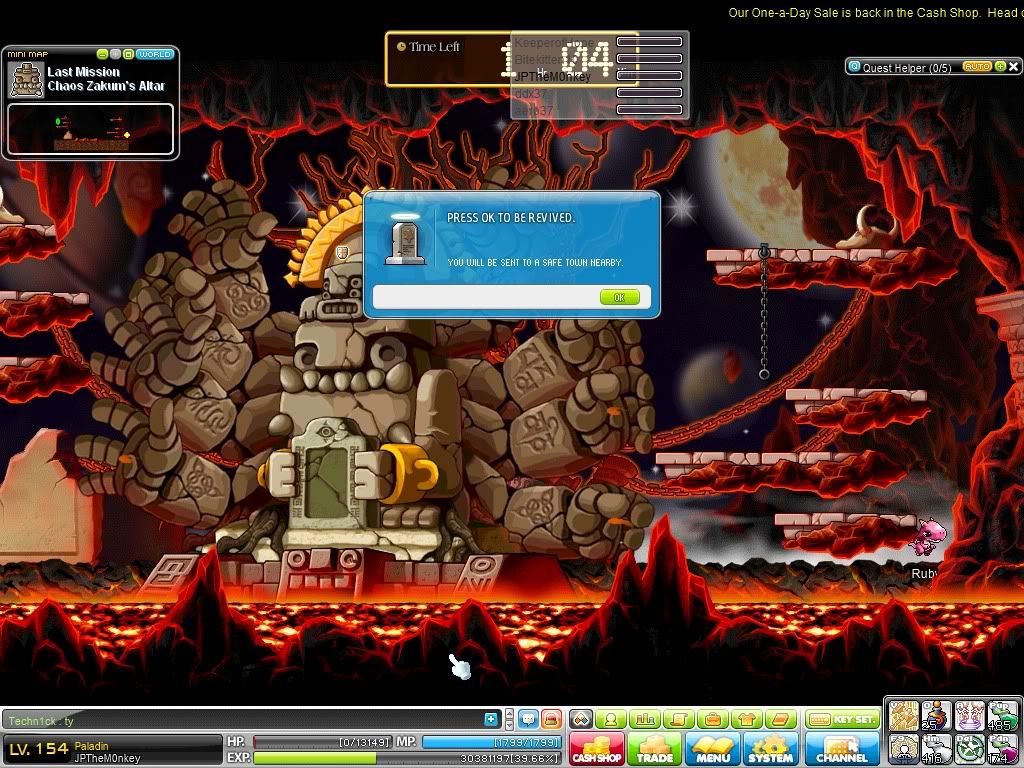Click the green EXP progress bar
Image resolution: width=1024 pixels, height=768 pixels.
coord(407,758)
